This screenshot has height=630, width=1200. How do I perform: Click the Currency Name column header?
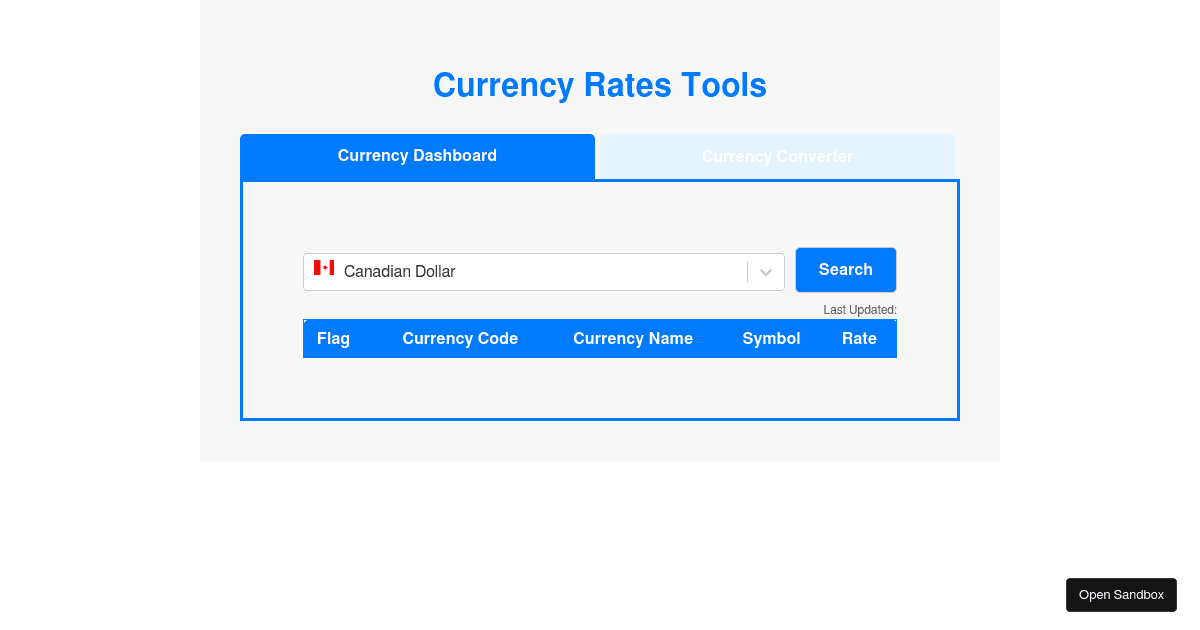point(633,339)
